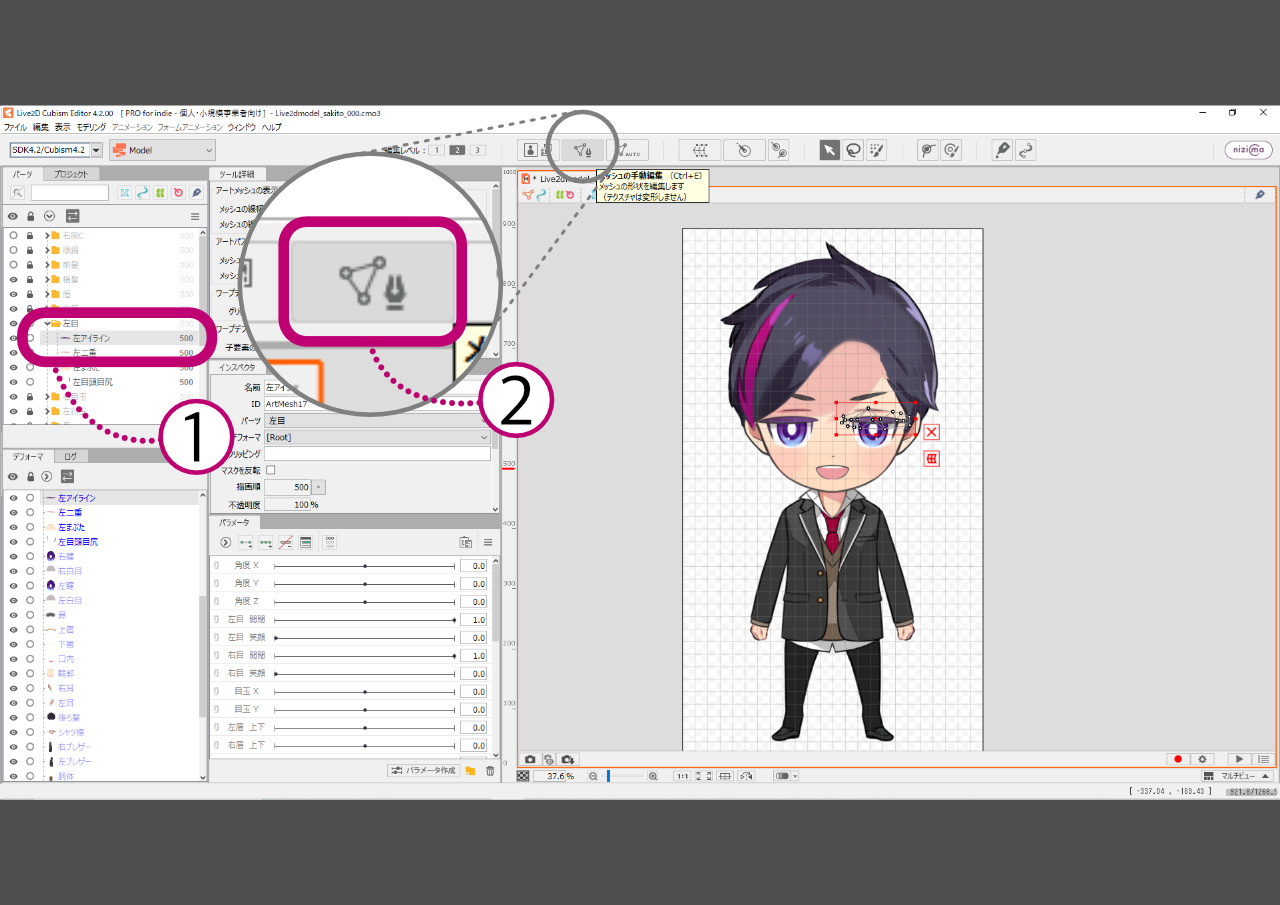Toggle the pen icon at canvas top right
Viewport: 1280px width, 905px height.
pos(1260,194)
